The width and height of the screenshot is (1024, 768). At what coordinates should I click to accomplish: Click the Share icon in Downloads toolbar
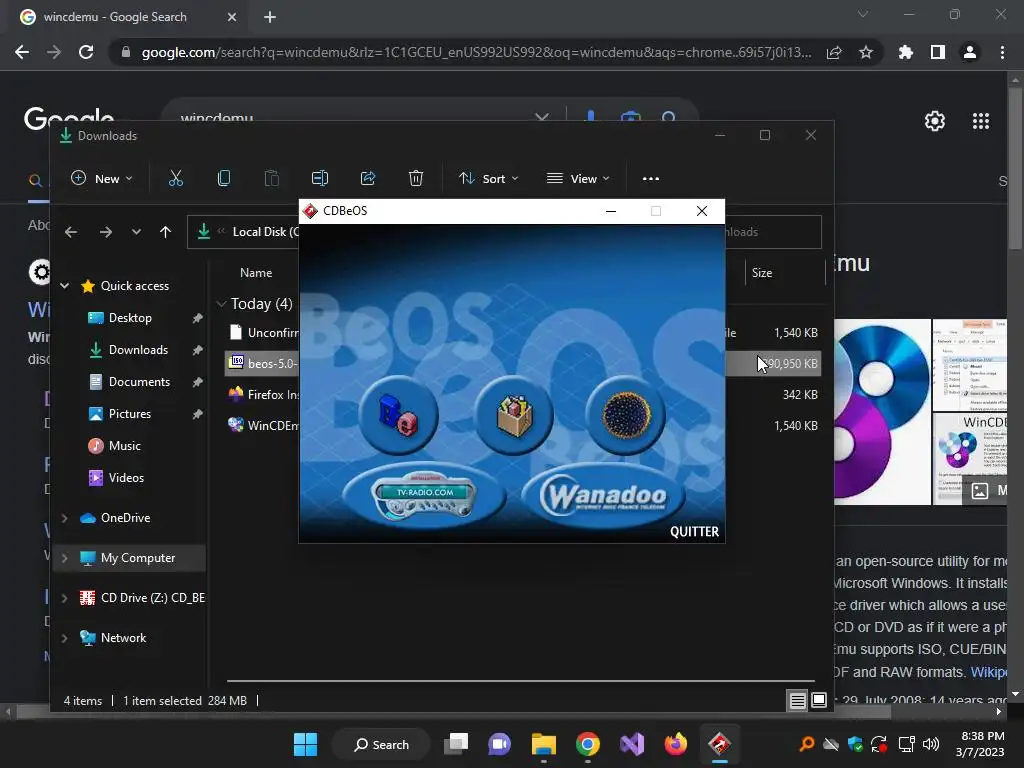point(368,178)
